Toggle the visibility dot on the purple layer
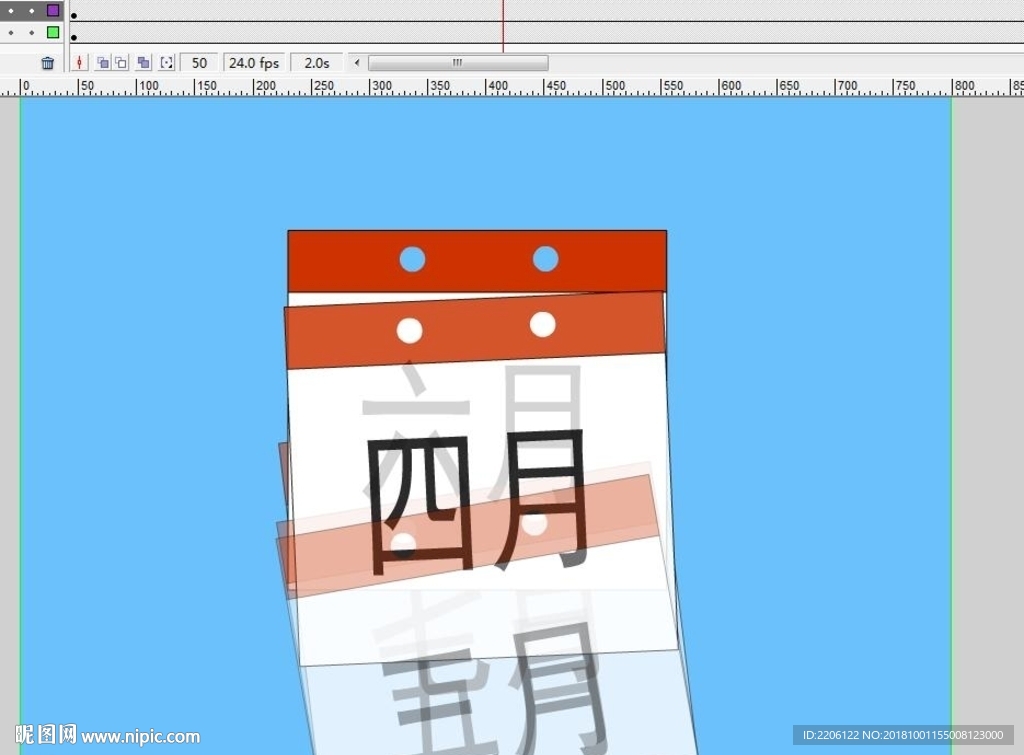This screenshot has width=1024, height=755. point(11,10)
